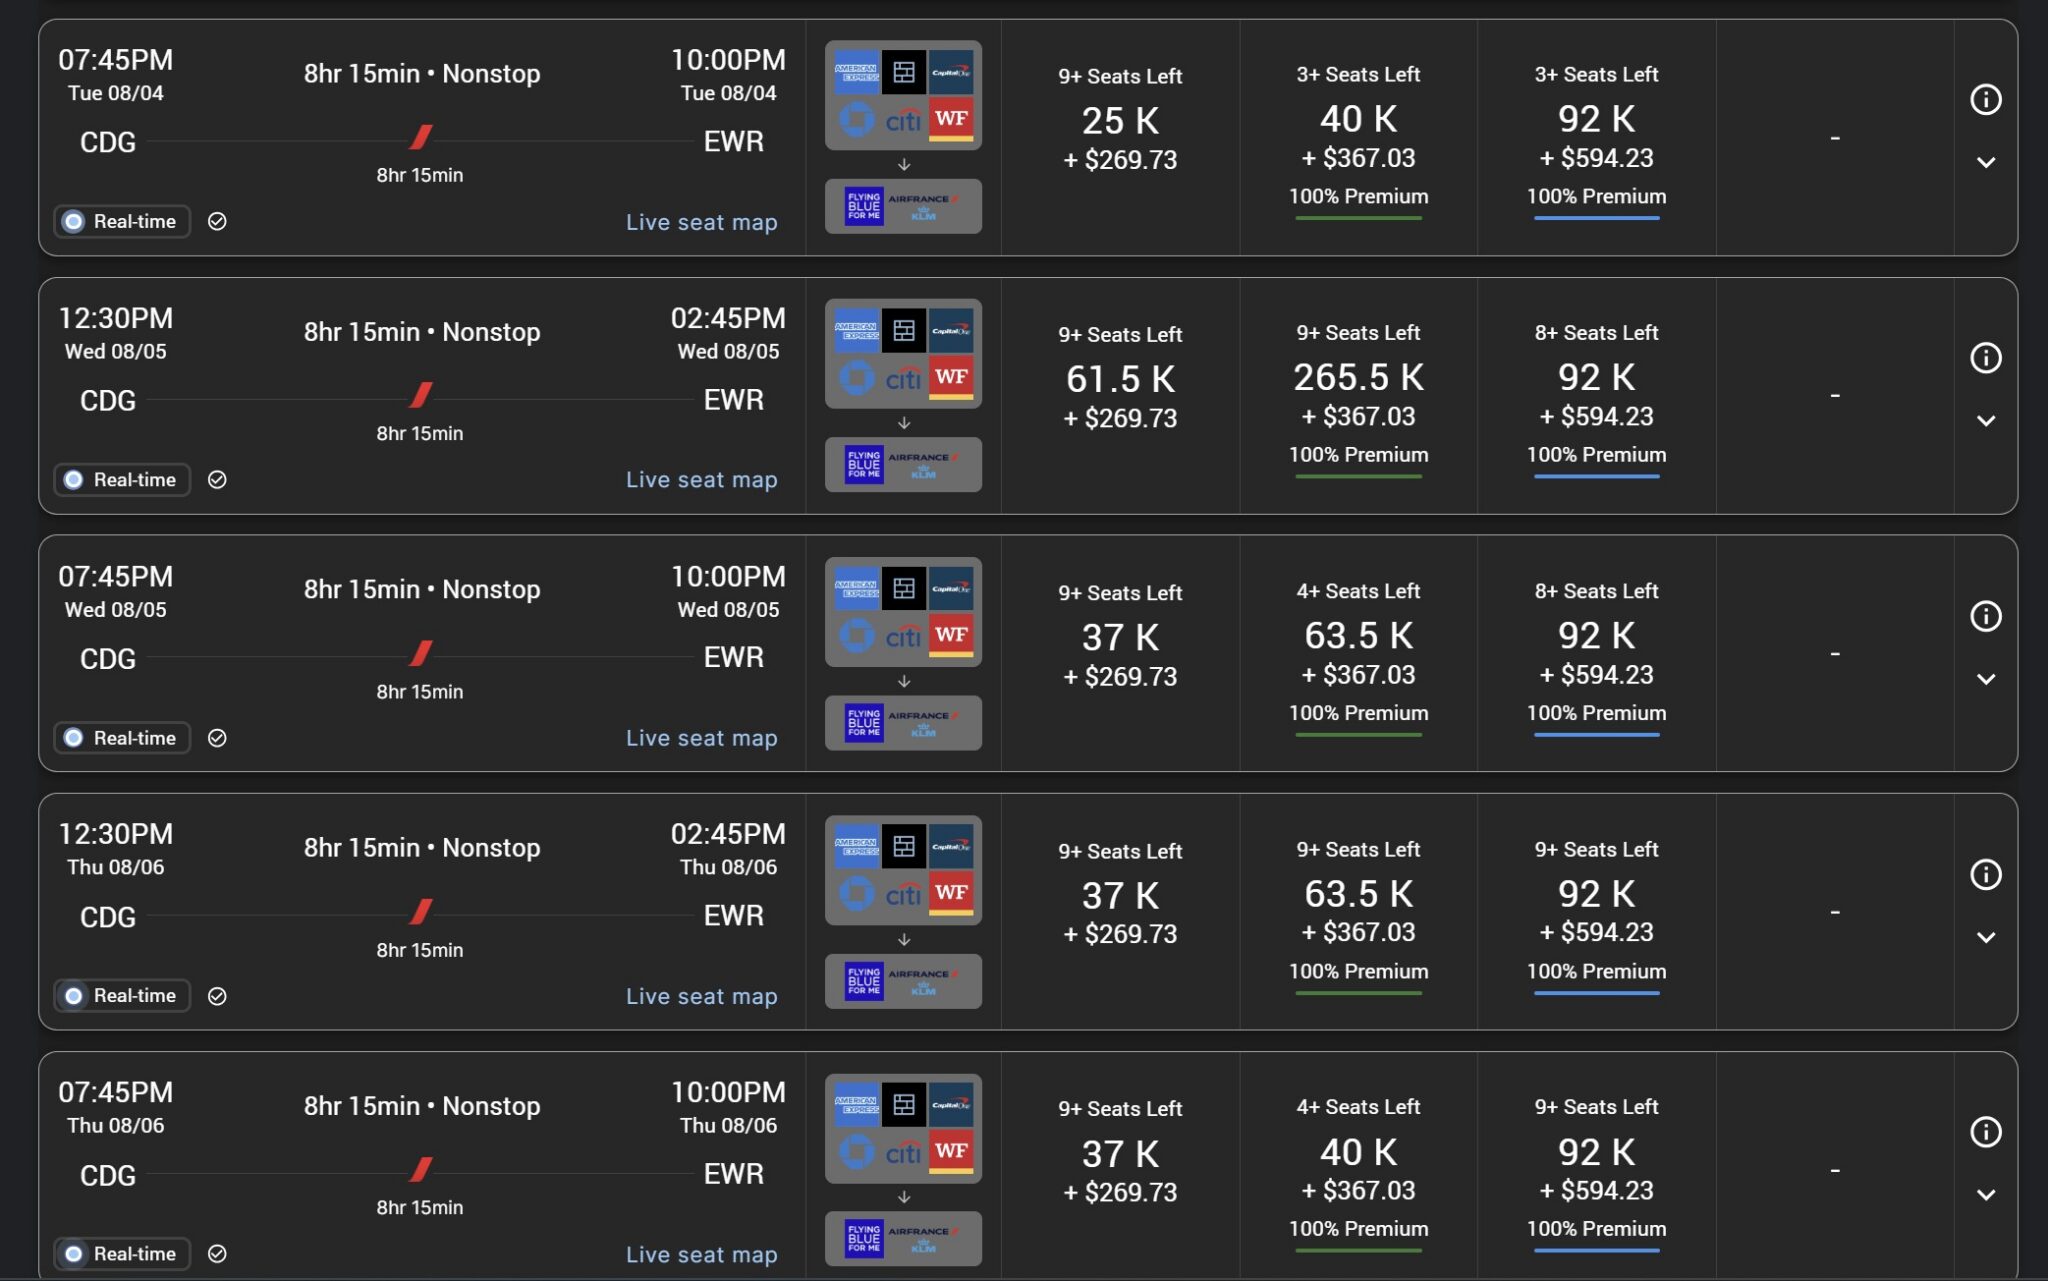Toggle Real-time indicator on Thu 7:45PM flight
The width and height of the screenshot is (2048, 1281).
(122, 1254)
